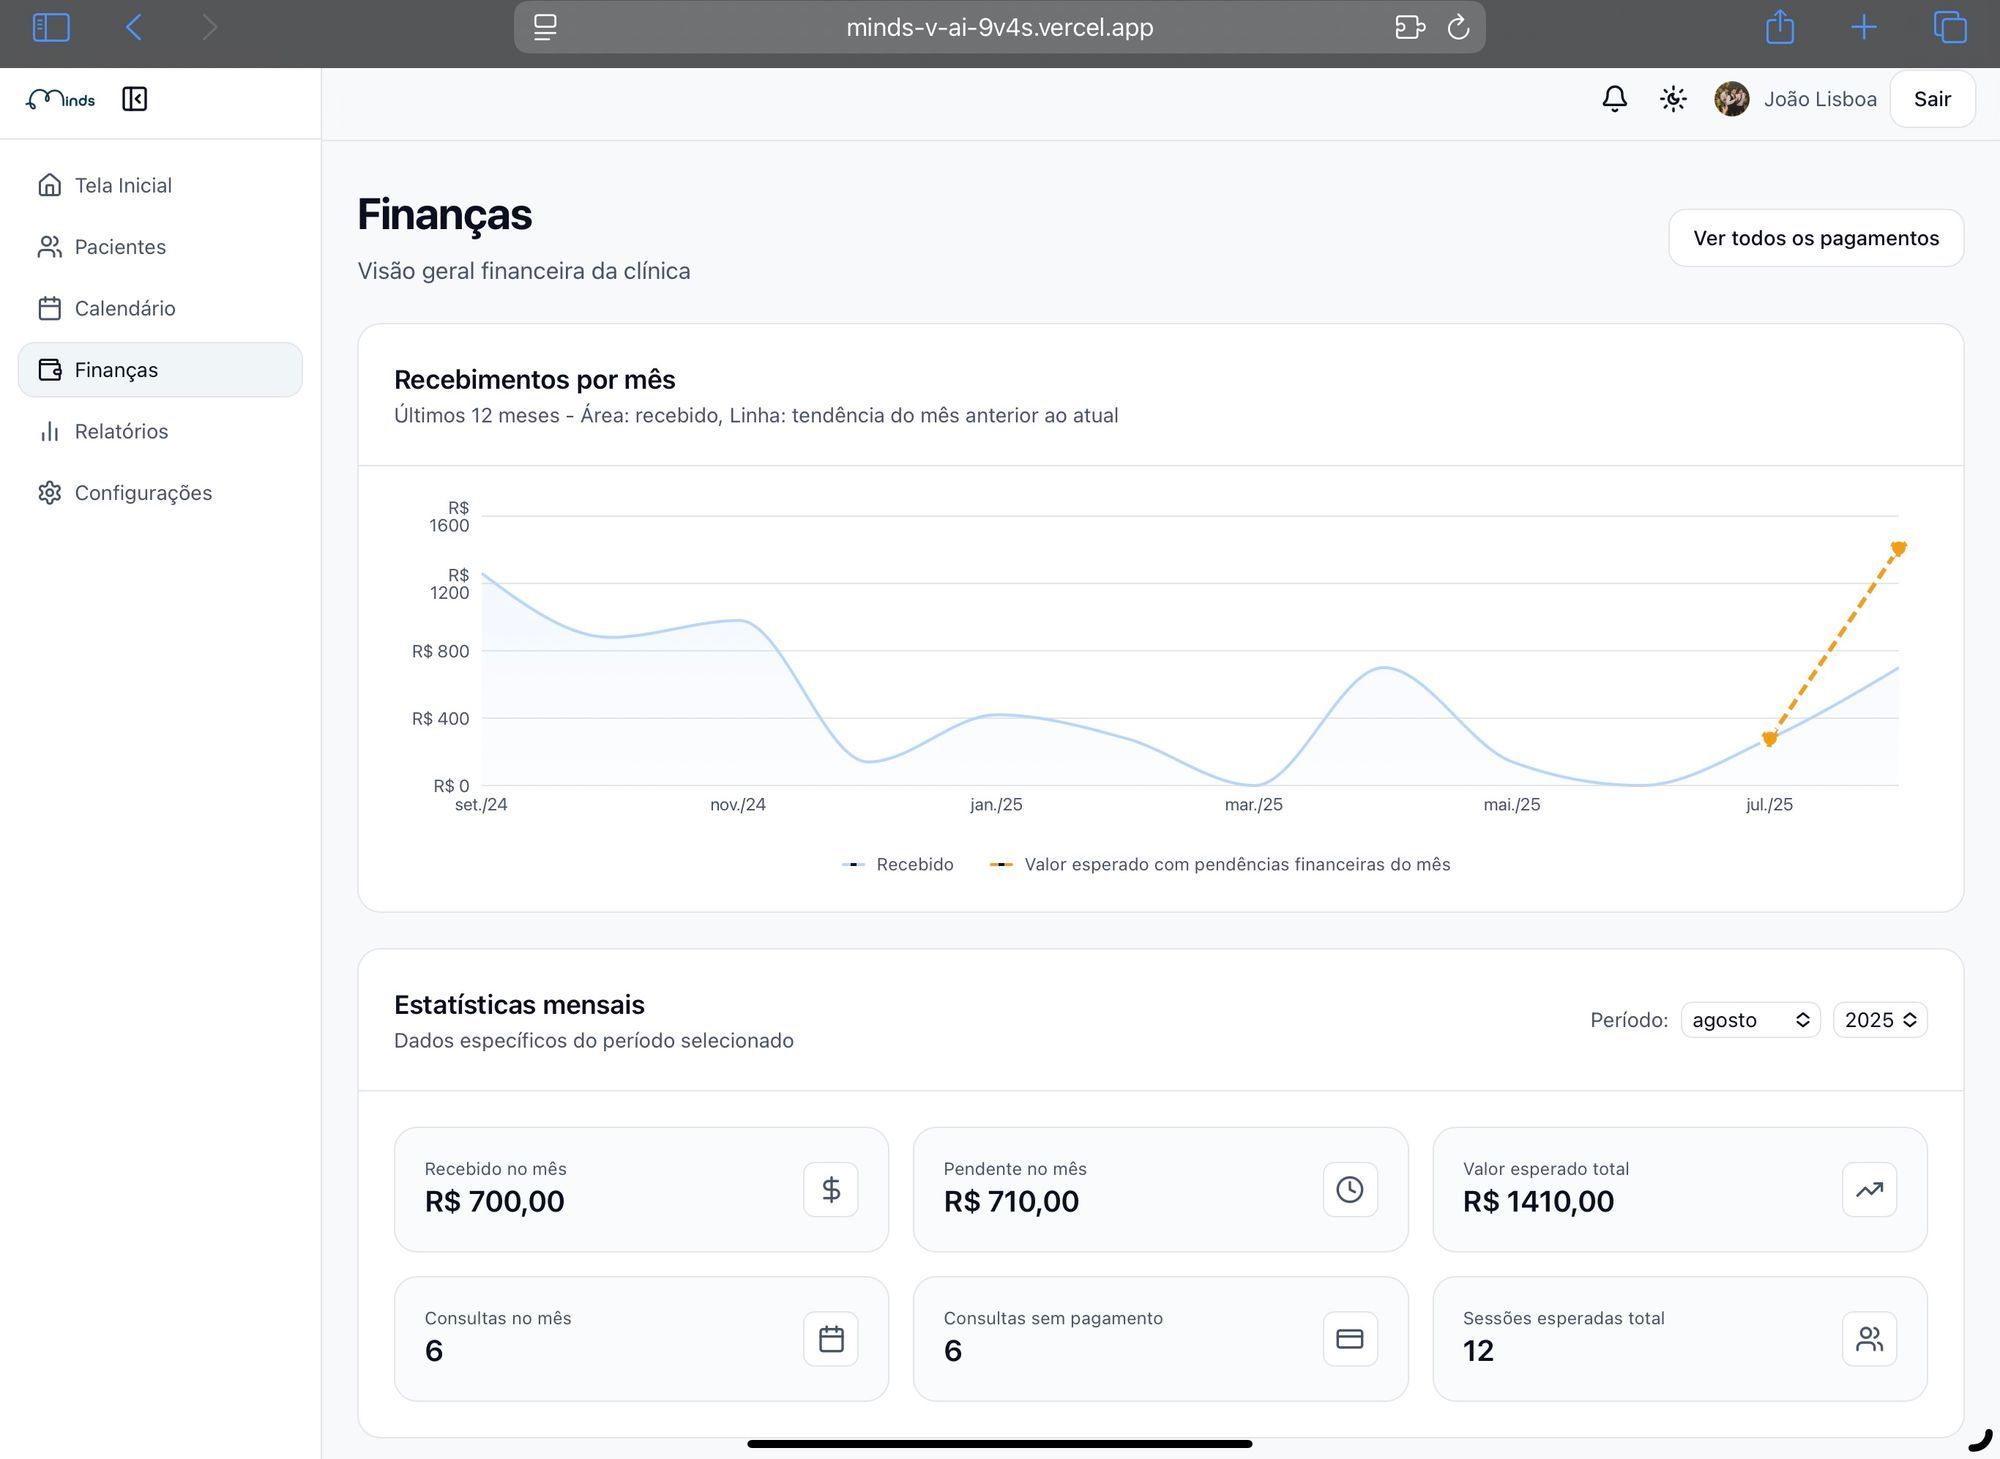Viewport: 2000px width, 1459px height.
Task: Open Pacientes via the people icon
Action: 49,246
